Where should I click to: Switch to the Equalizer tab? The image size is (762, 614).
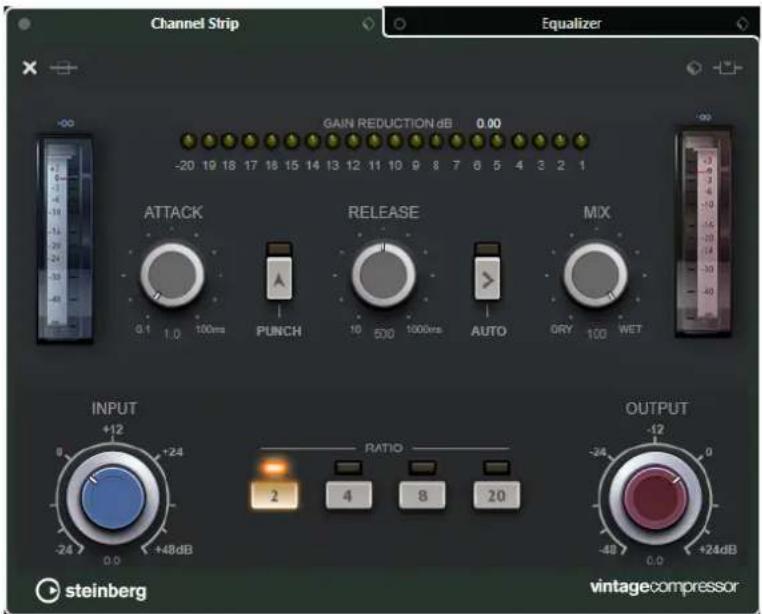(x=572, y=23)
